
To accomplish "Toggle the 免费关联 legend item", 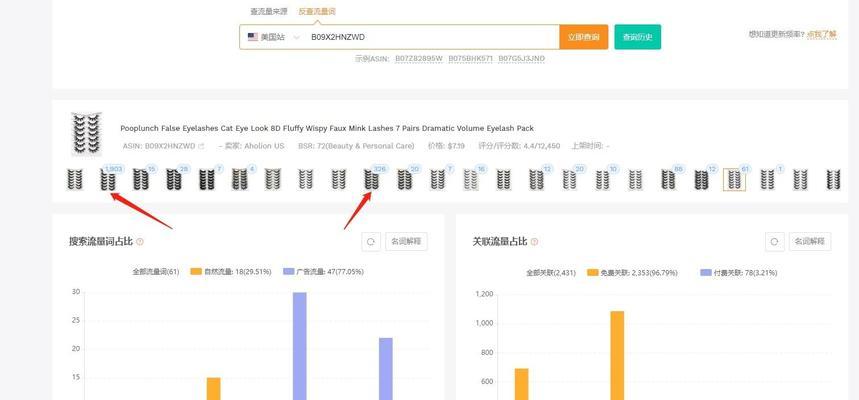I will tap(632, 272).
